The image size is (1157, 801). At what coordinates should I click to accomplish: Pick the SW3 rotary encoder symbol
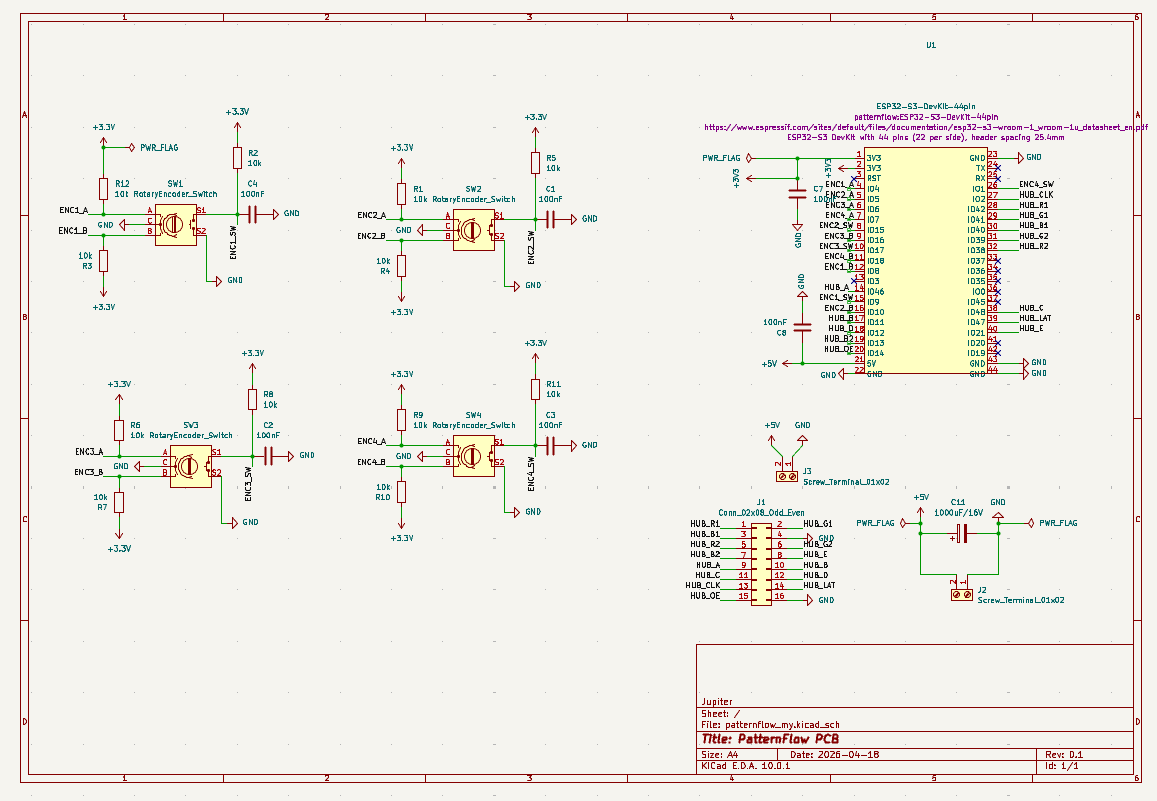click(190, 465)
